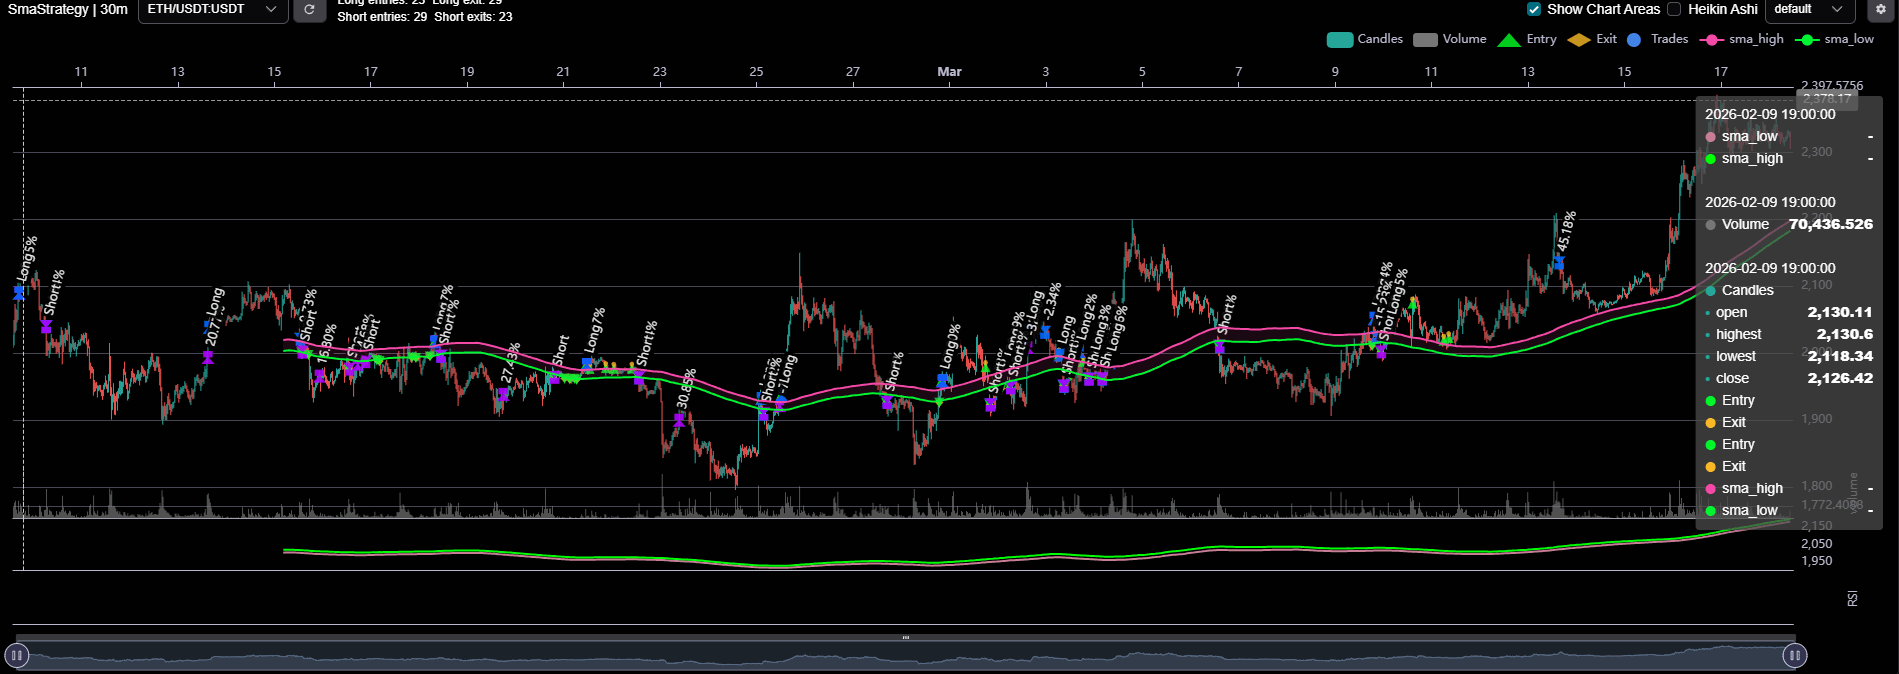Open the plot configuration gear settings
1899x674 pixels.
[1880, 10]
